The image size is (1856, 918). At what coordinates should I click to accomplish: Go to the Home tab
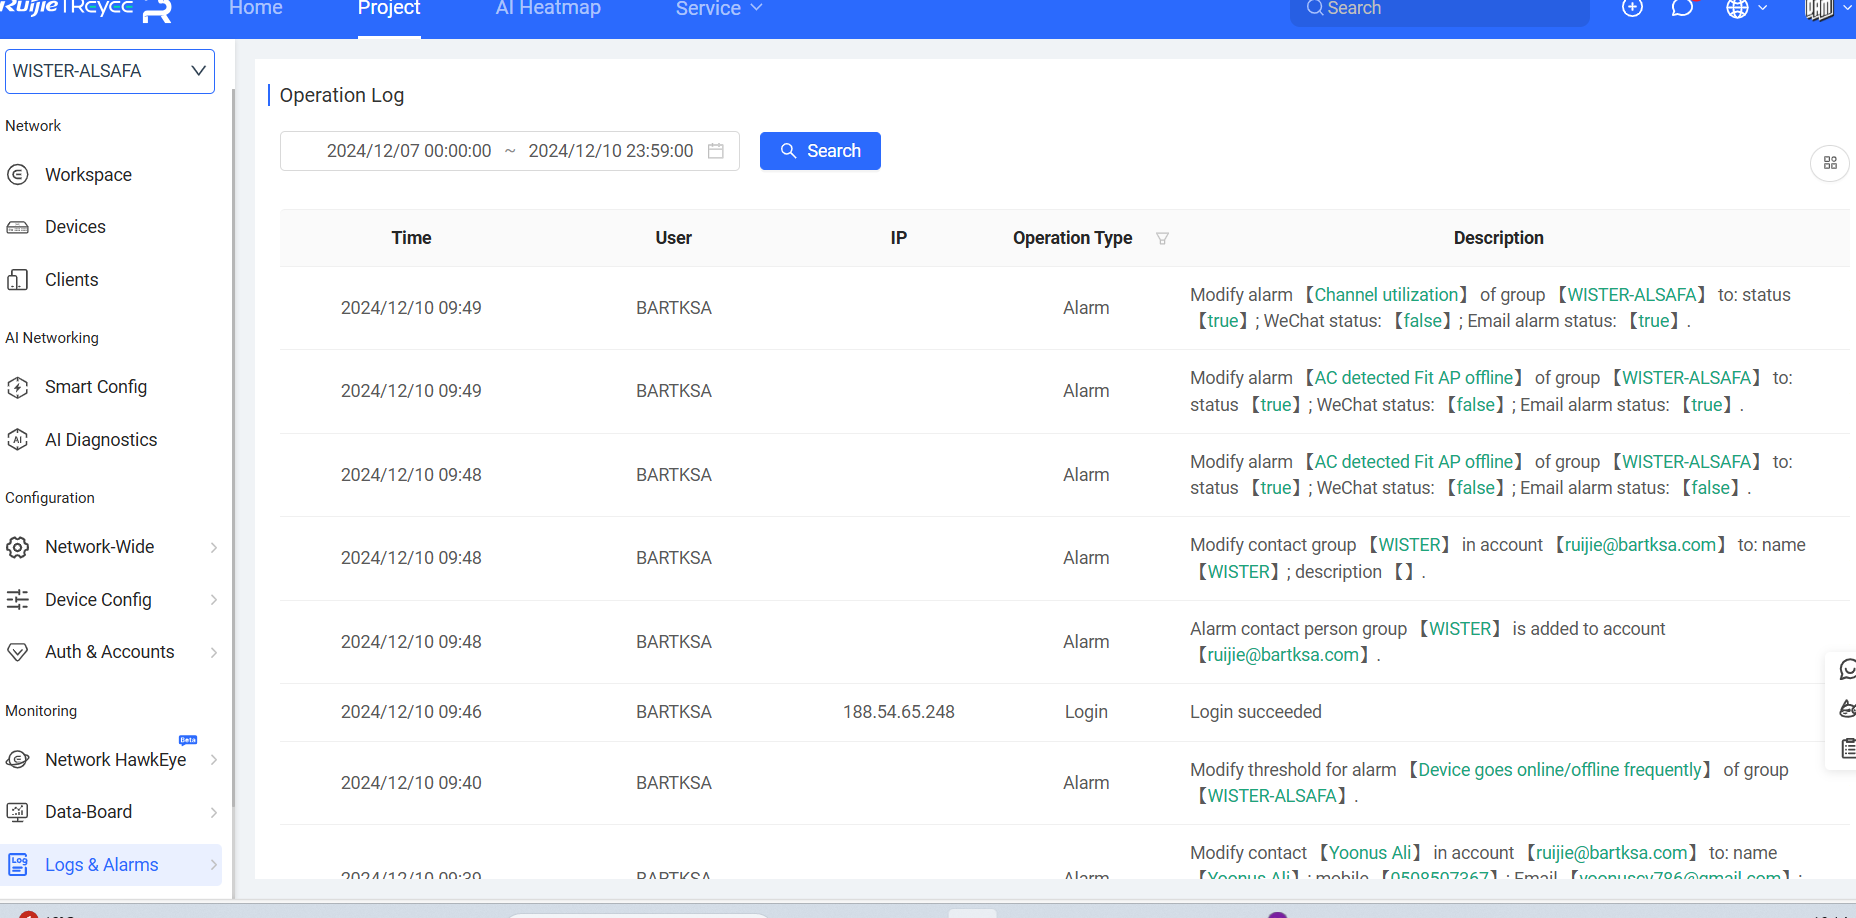click(x=256, y=9)
